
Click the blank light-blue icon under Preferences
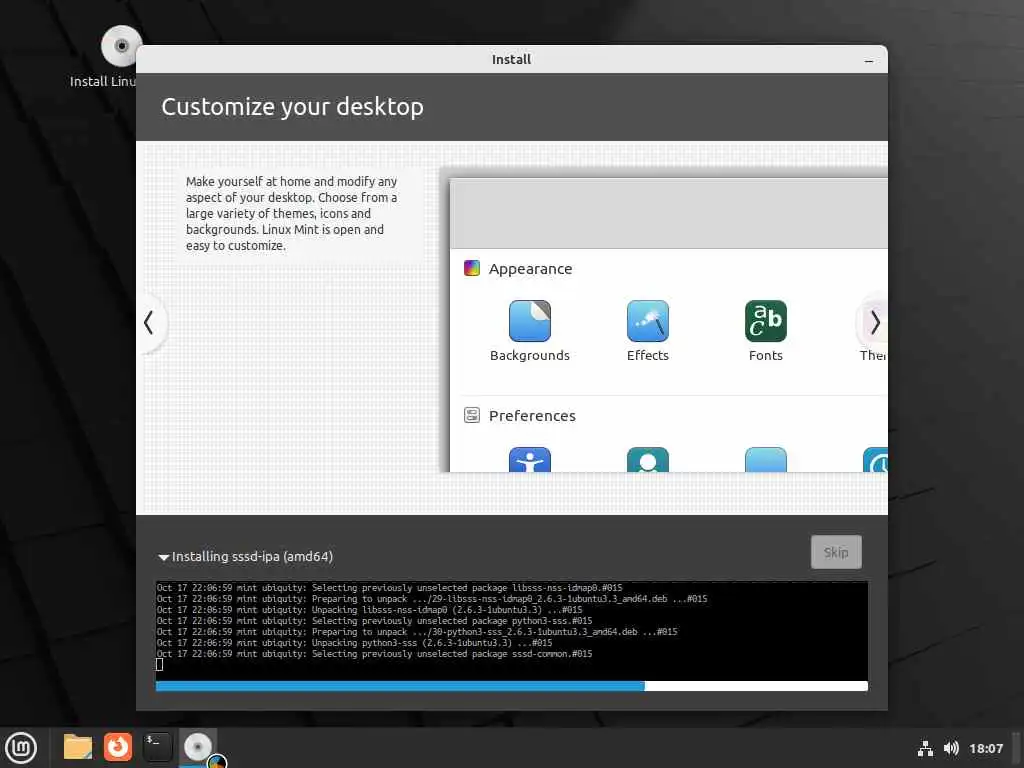point(765,459)
